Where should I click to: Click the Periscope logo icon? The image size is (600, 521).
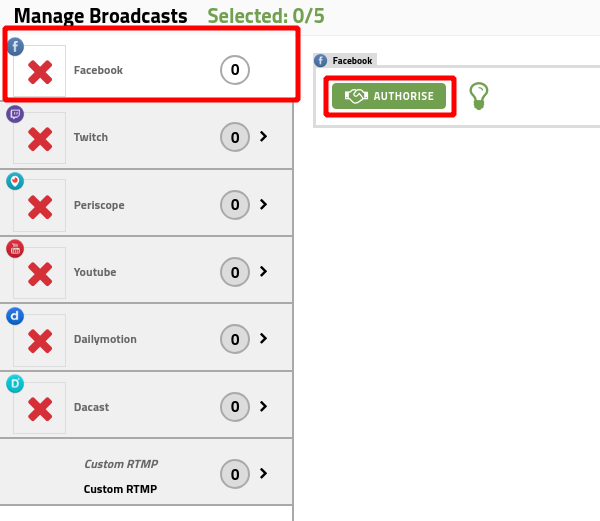(15, 181)
